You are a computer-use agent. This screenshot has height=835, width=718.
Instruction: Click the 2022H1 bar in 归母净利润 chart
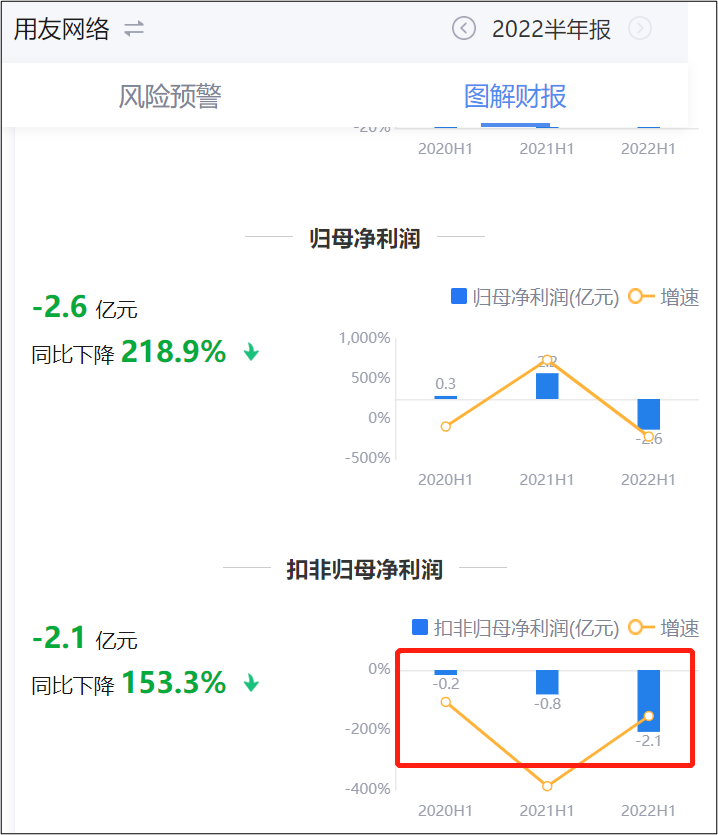pos(649,414)
